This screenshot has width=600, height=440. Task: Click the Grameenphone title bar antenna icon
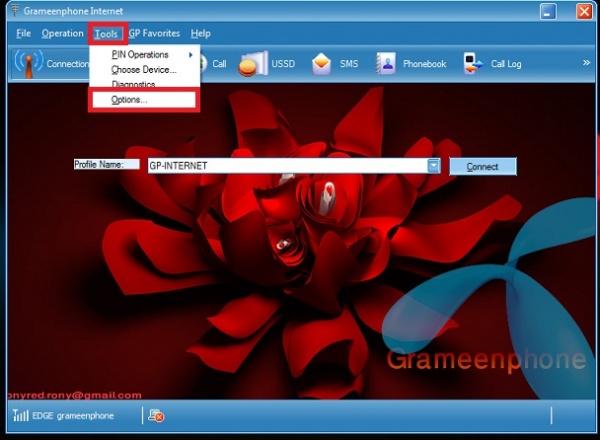point(15,10)
